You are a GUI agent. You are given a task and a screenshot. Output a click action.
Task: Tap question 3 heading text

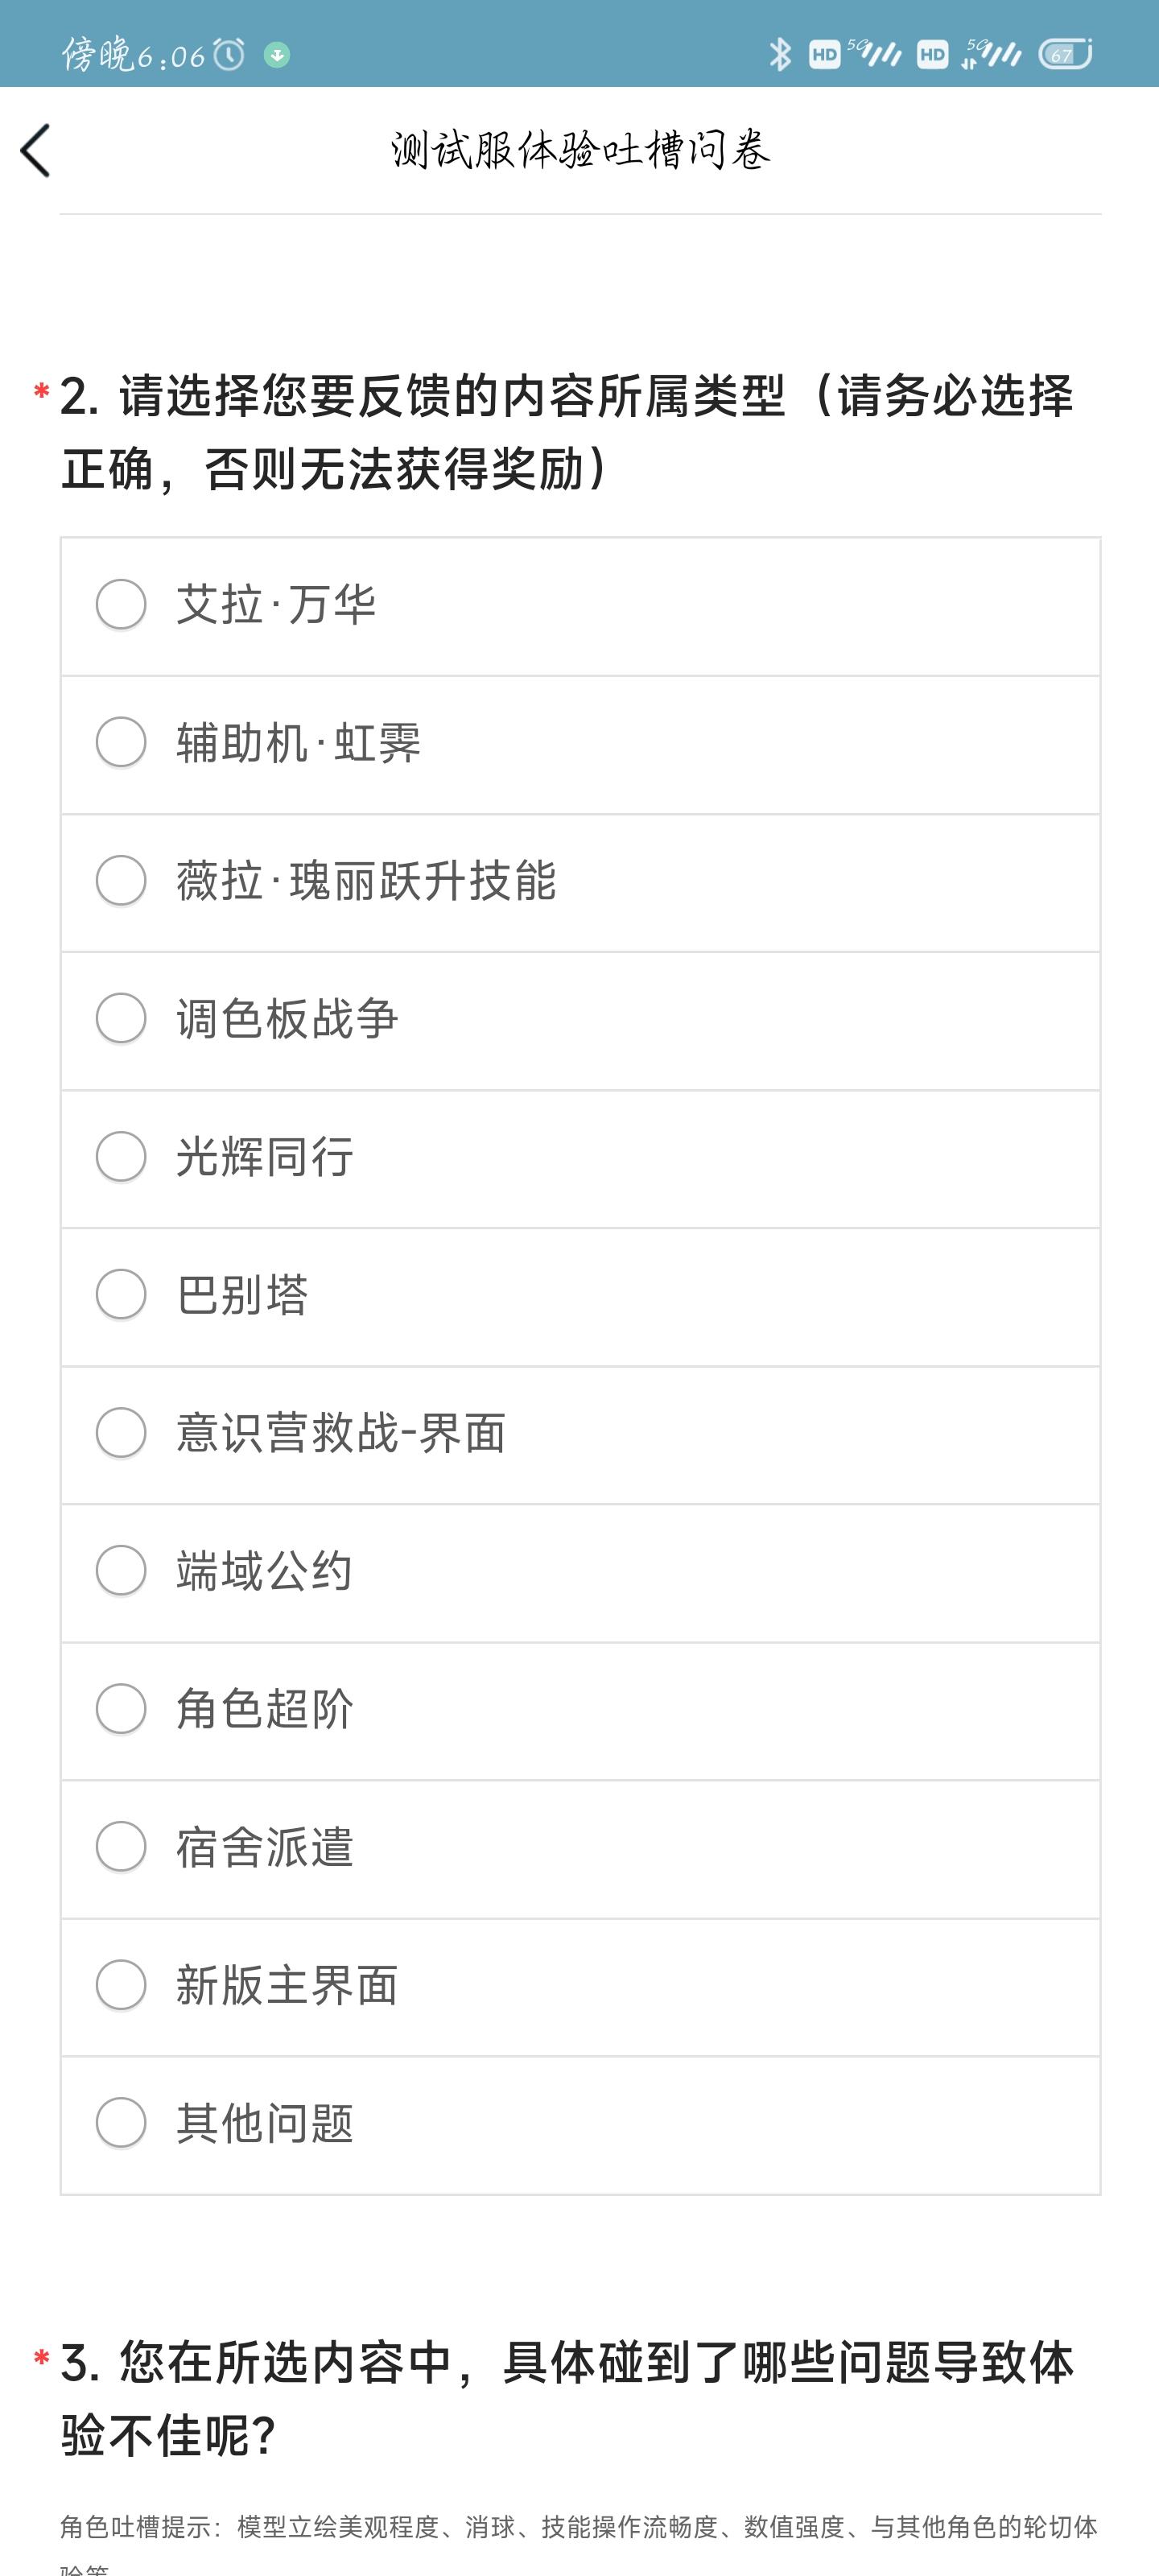click(x=567, y=2398)
